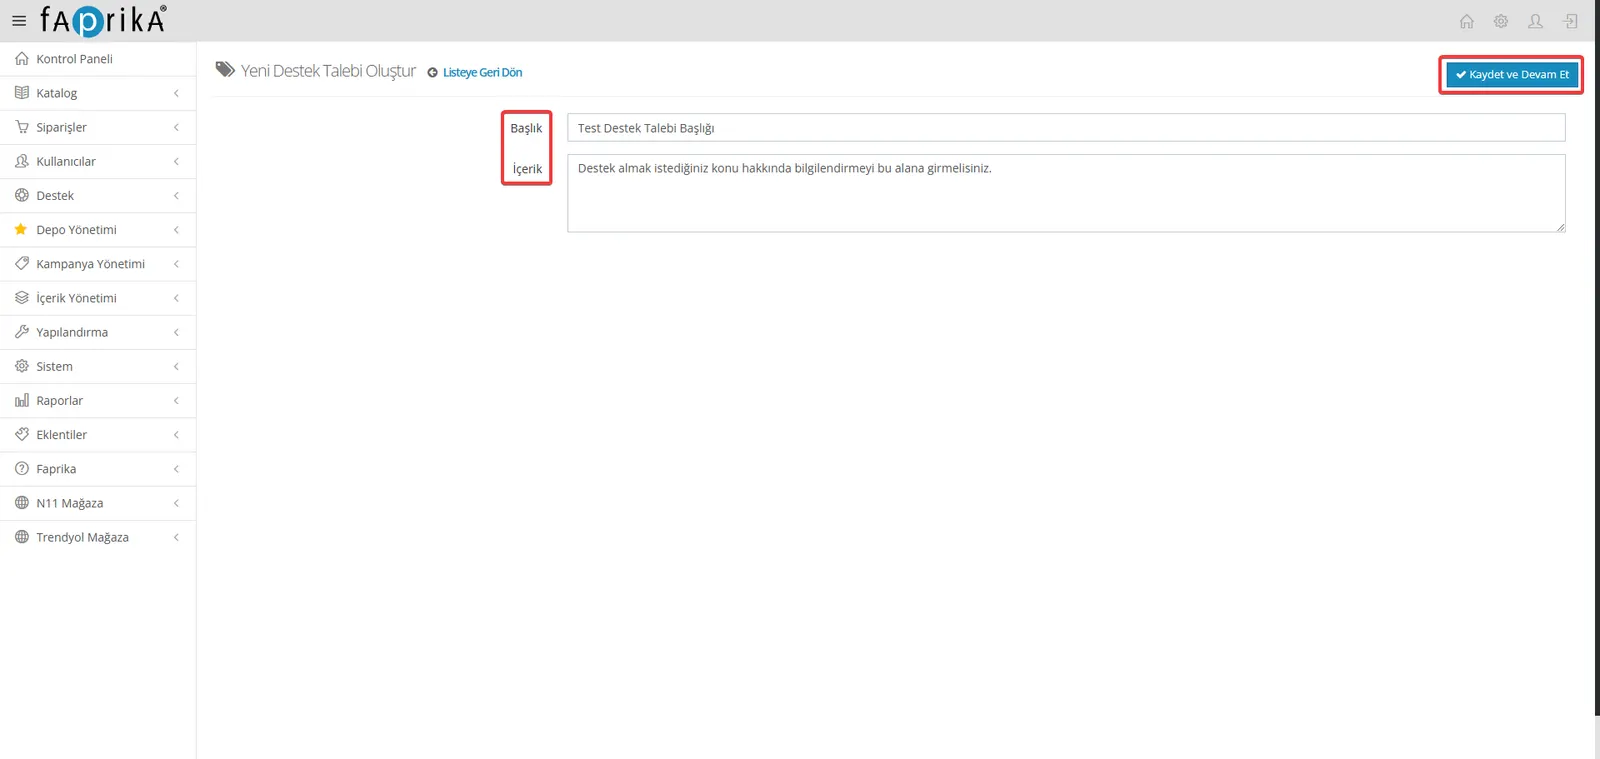Expand the Sistem menu arrow
Screen dimensions: 1600x759
coord(176,367)
